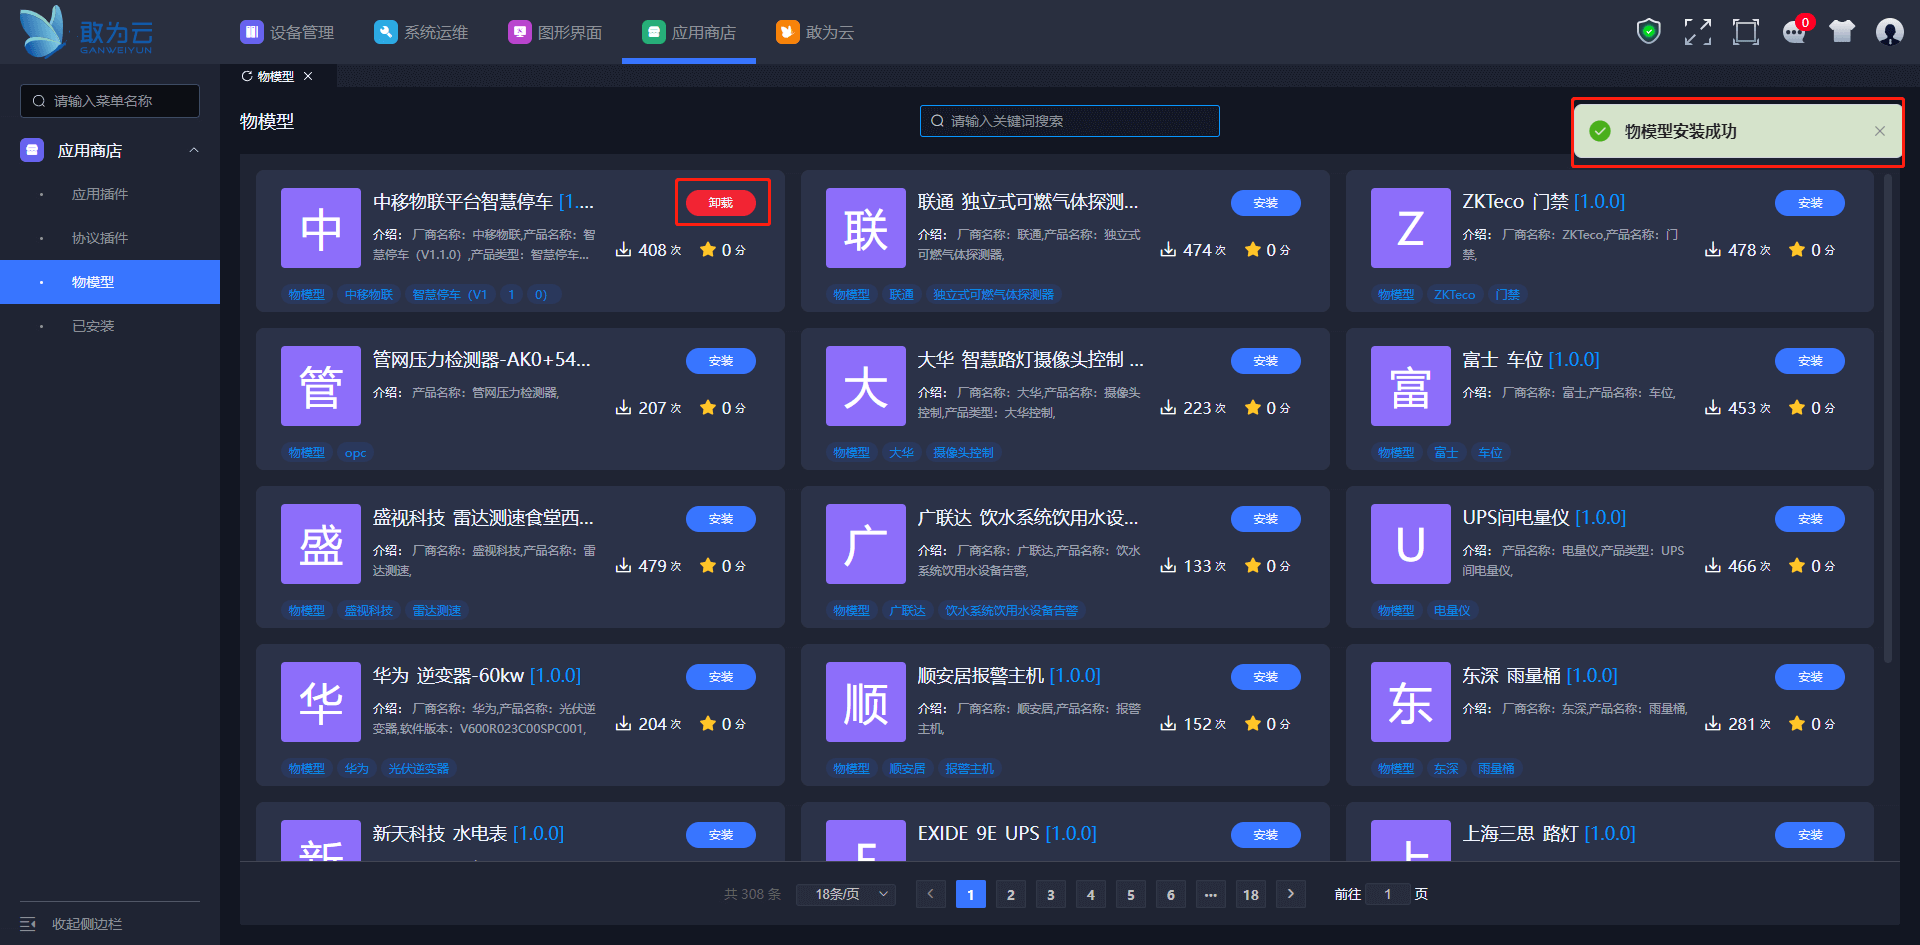Click the 盛 thumbnail of 盛视科技 card

coord(321,544)
